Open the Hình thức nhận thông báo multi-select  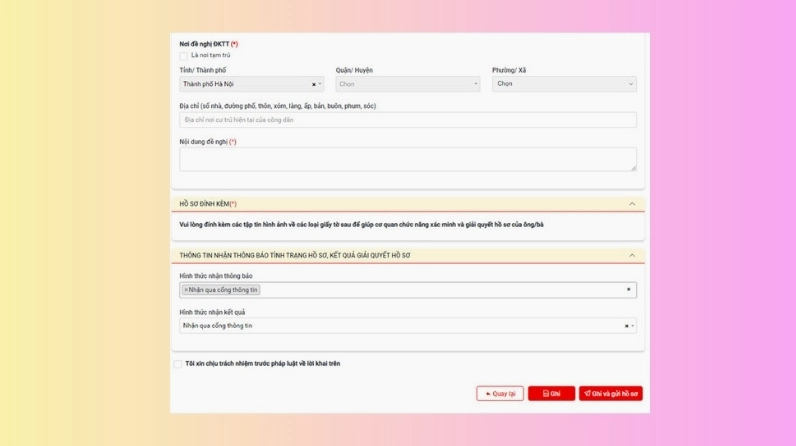pos(440,290)
